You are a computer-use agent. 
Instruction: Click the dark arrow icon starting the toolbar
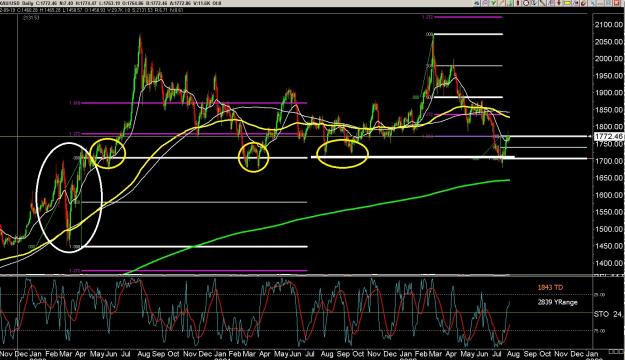click(477, 3)
